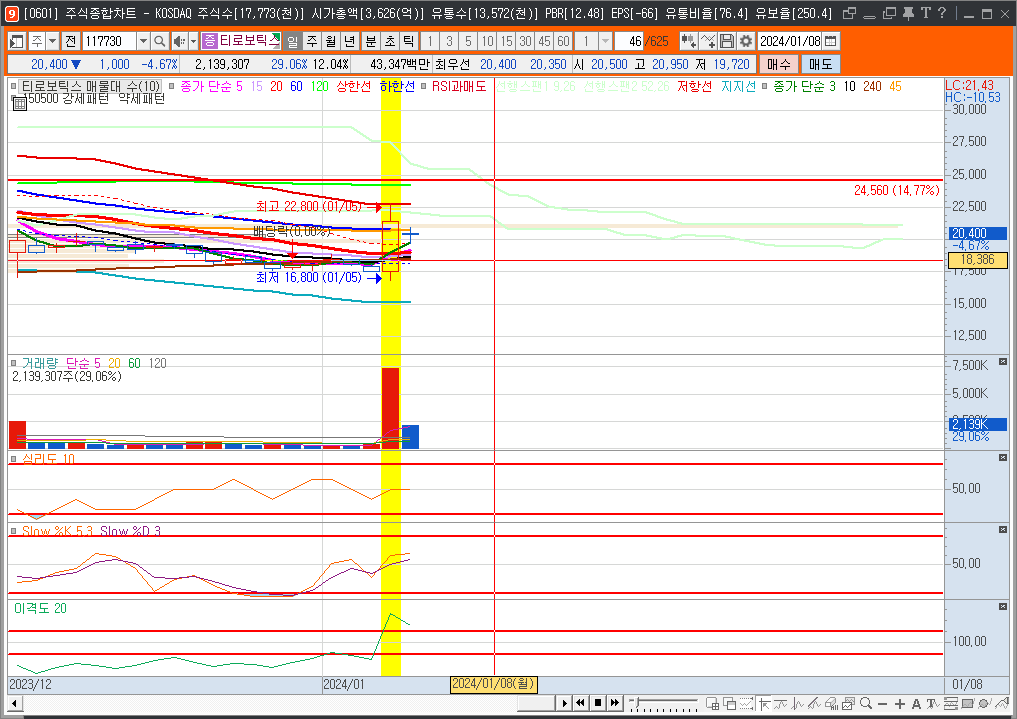Click the title bar T font icon

(926, 13)
